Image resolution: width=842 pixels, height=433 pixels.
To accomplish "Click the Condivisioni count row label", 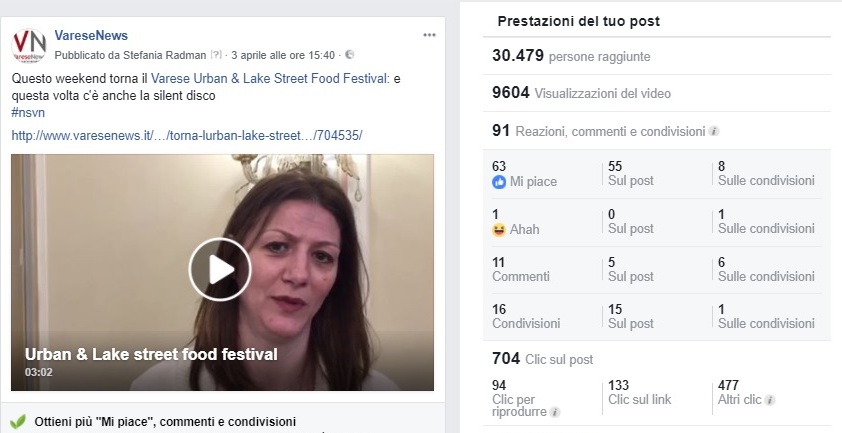I will tap(526, 323).
